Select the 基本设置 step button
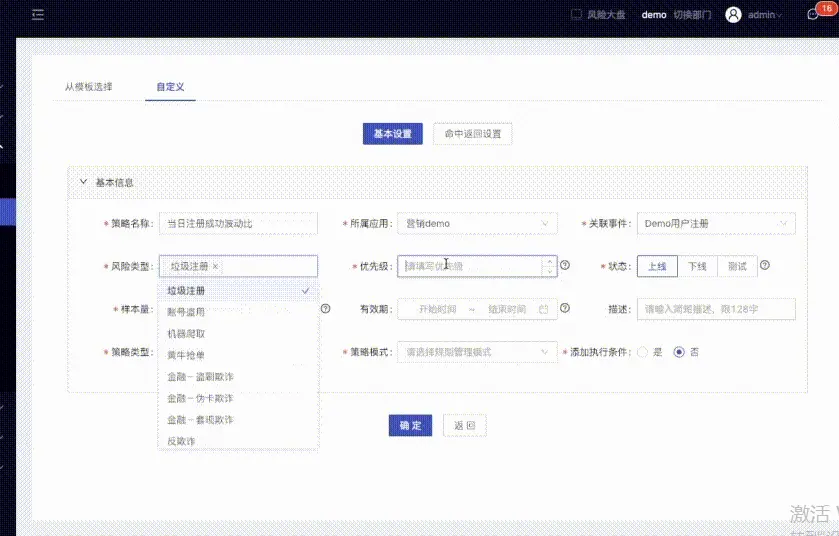839x536 pixels. tap(393, 134)
